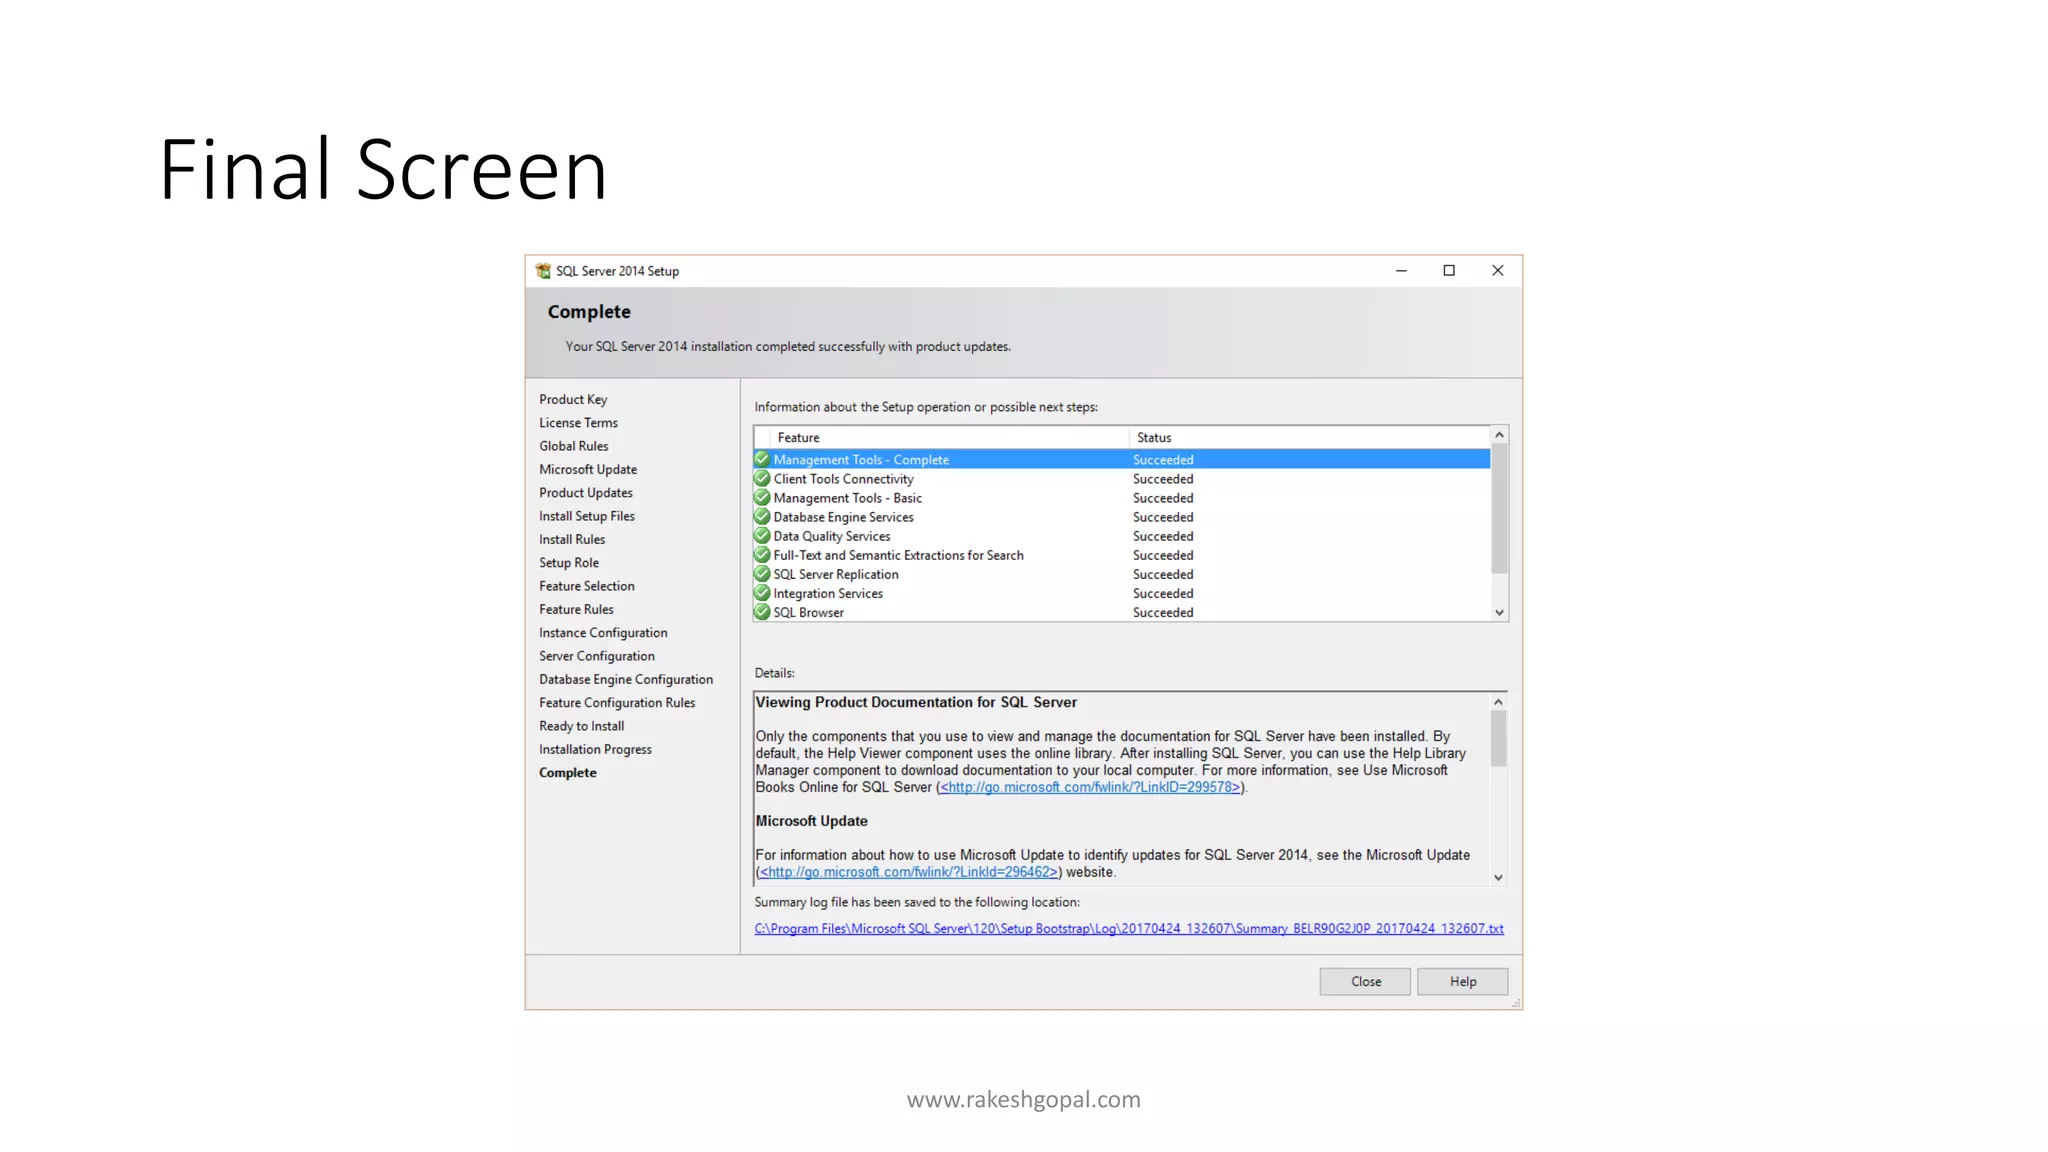This screenshot has height=1152, width=2048.
Task: Click the bold Complete step in sidebar
Action: [567, 773]
